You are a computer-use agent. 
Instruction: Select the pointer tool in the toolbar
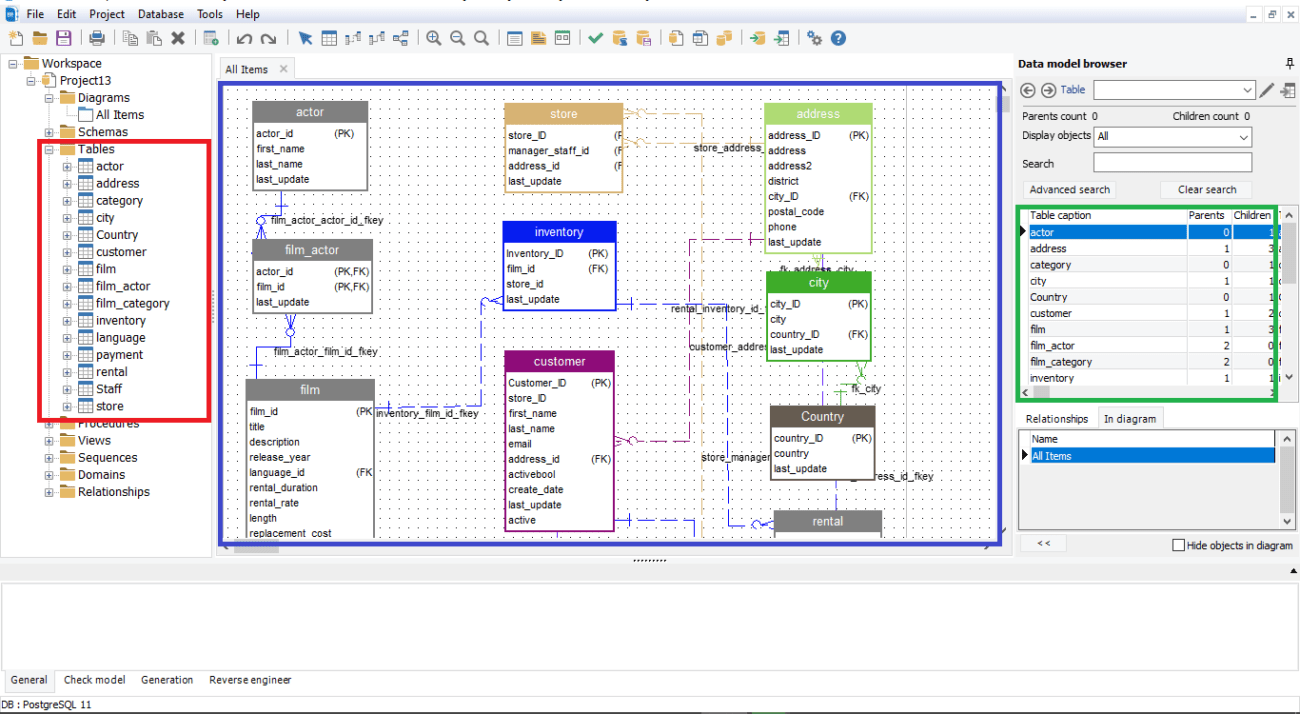click(x=305, y=38)
